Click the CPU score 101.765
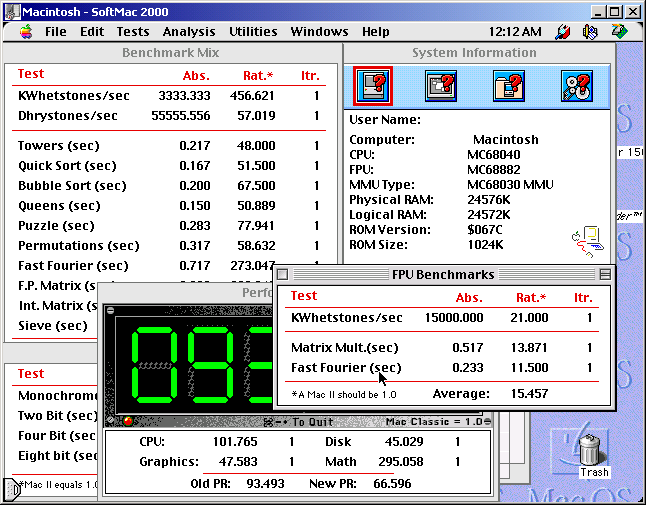 coord(235,442)
